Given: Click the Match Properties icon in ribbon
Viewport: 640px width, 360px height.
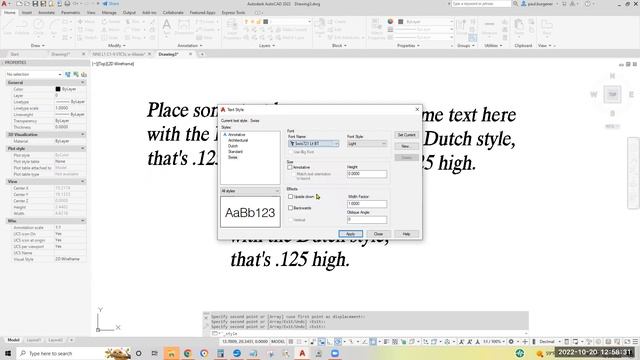Looking at the screenshot, I should coord(376,28).
